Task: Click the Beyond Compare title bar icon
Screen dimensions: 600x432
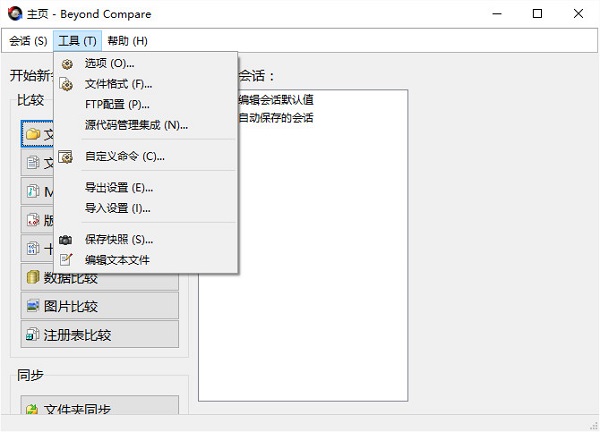Action: tap(13, 14)
